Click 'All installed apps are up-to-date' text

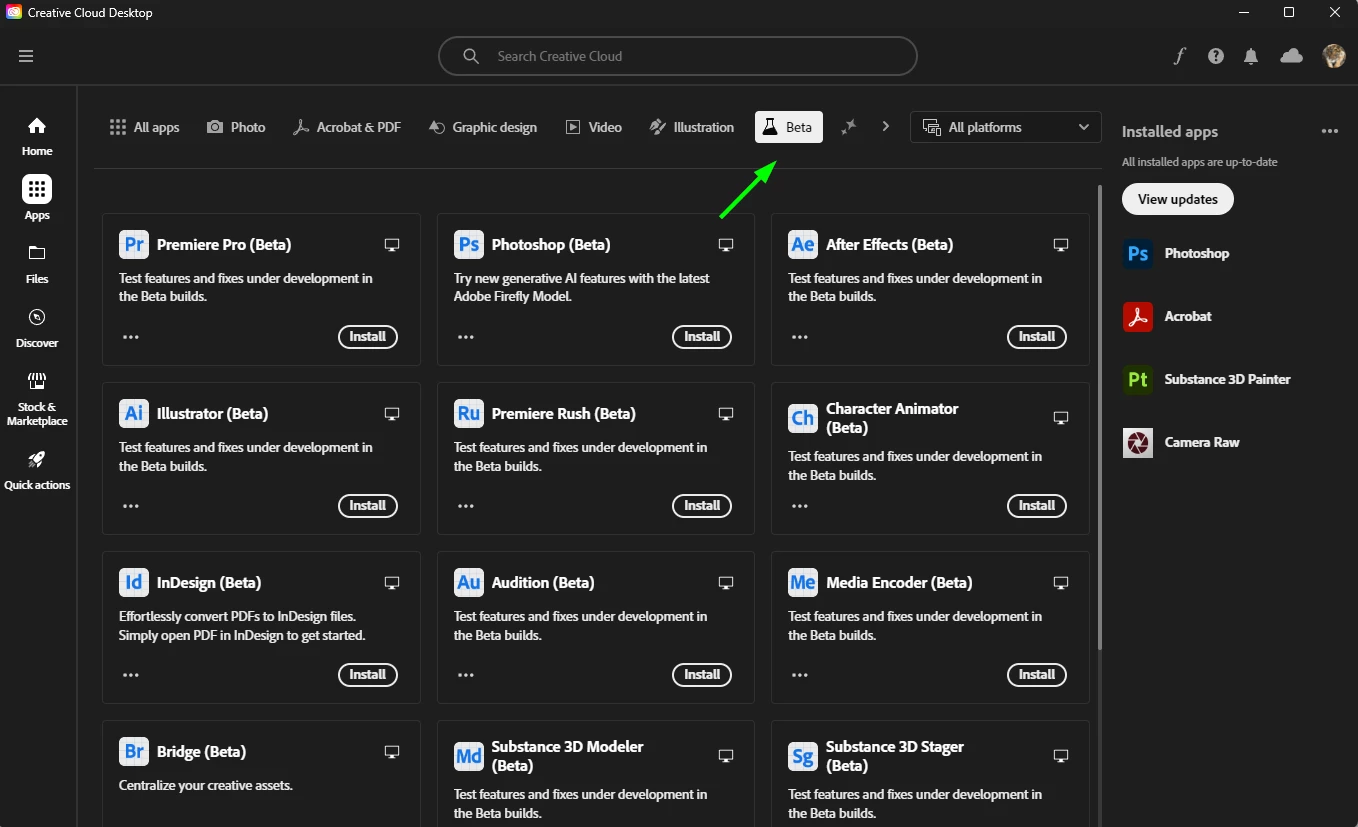pyautogui.click(x=1200, y=162)
